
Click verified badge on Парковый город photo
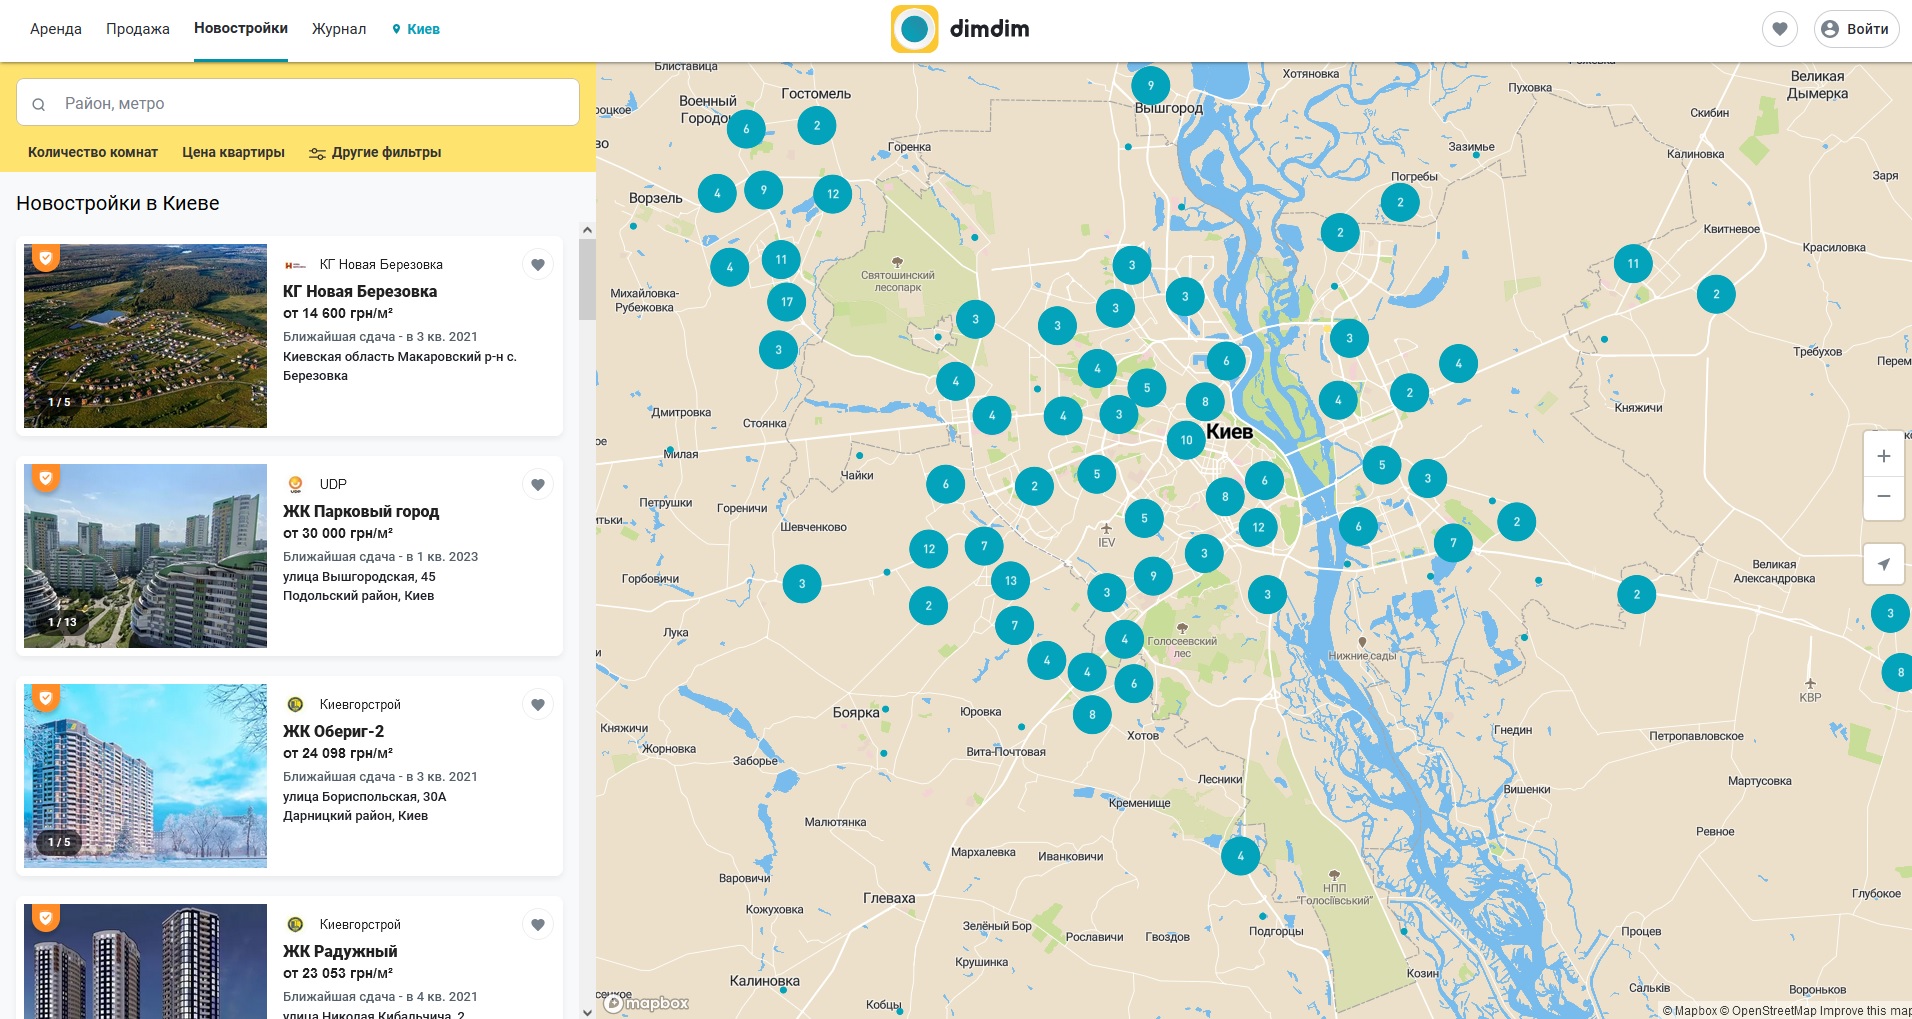[45, 478]
